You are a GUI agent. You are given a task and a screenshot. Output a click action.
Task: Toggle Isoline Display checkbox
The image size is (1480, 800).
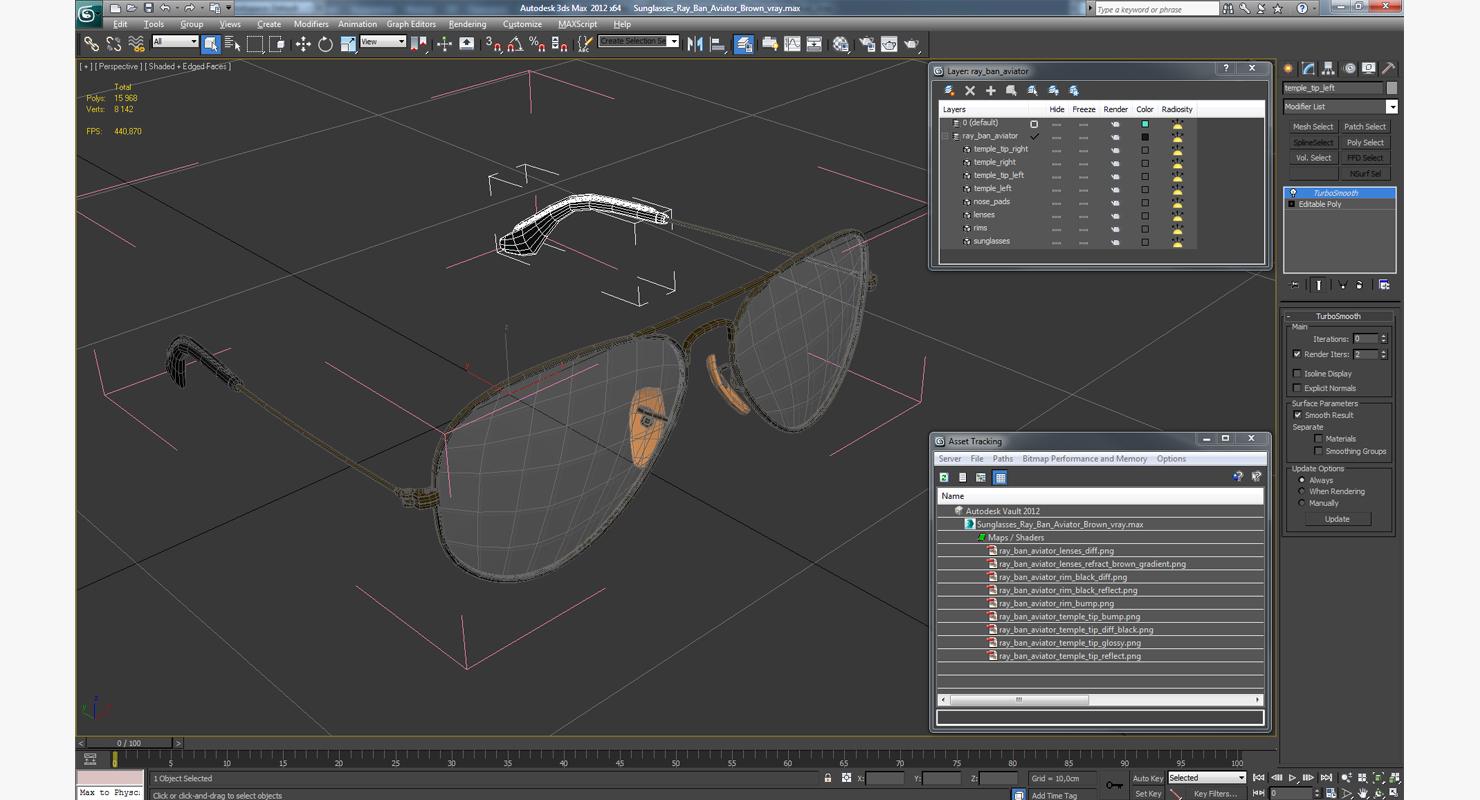coord(1297,374)
